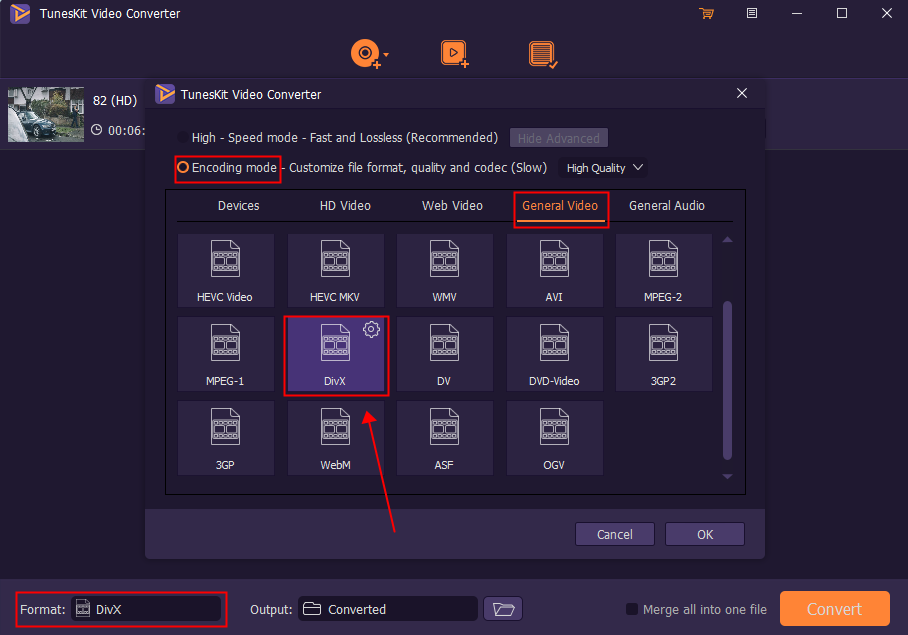Start conversion with Convert button
Viewport: 908px width, 635px height.
[834, 608]
